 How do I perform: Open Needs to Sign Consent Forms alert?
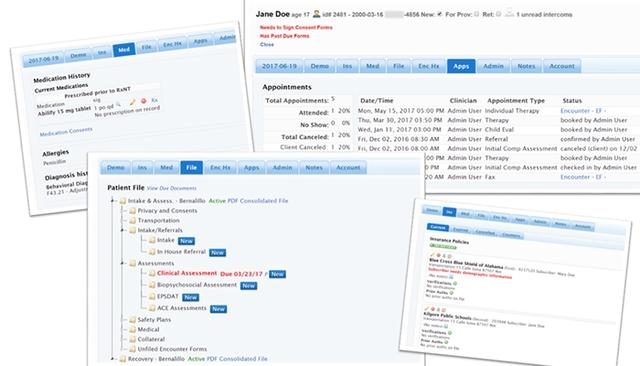(296, 27)
